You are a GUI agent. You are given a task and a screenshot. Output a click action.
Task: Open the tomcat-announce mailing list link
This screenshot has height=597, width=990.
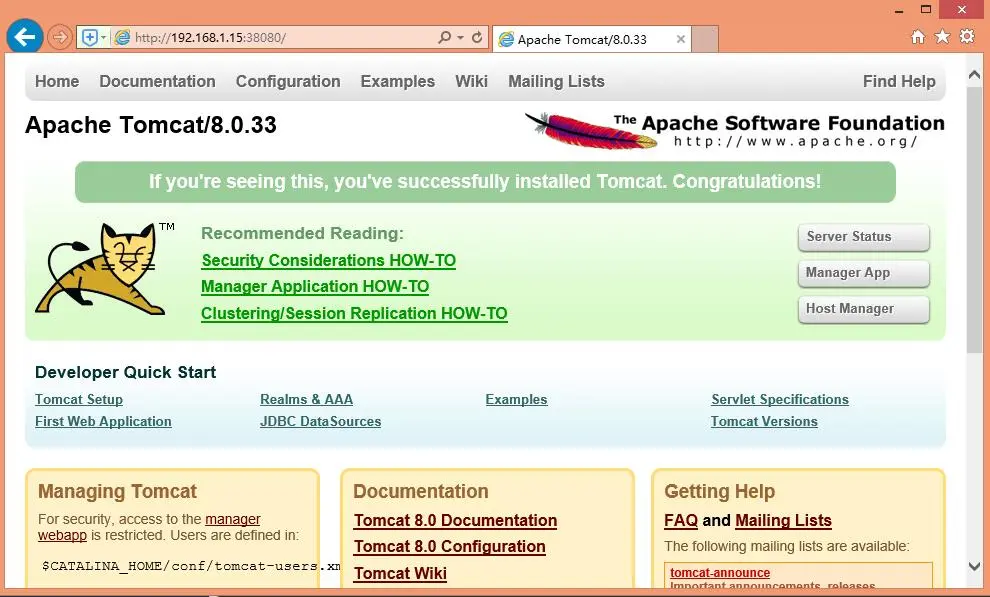pos(720,573)
